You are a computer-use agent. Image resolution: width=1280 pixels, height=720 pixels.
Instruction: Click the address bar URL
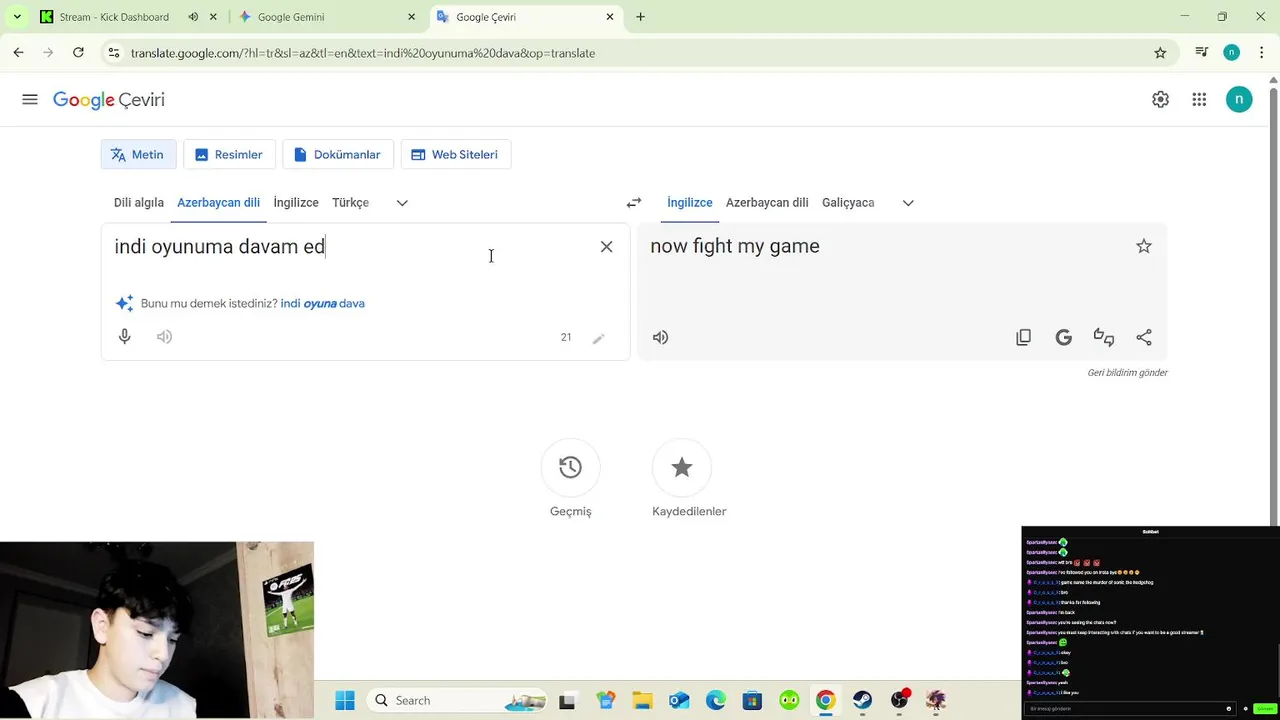coord(362,53)
